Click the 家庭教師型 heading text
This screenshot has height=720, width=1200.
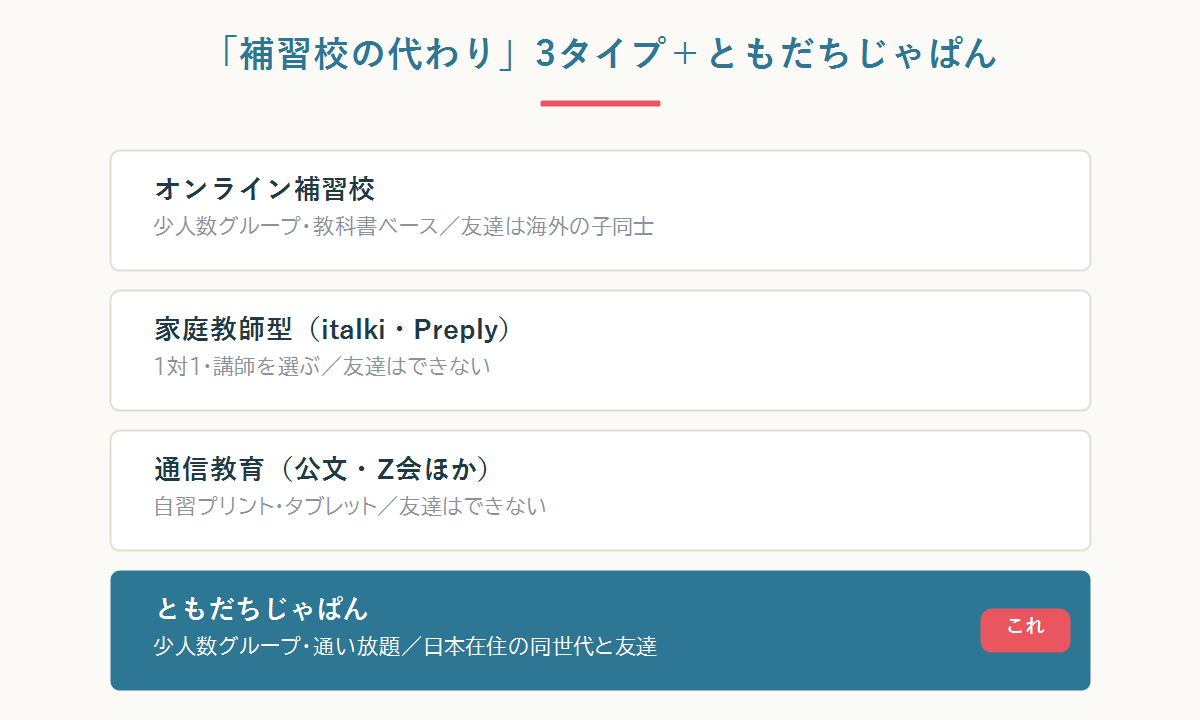click(224, 328)
